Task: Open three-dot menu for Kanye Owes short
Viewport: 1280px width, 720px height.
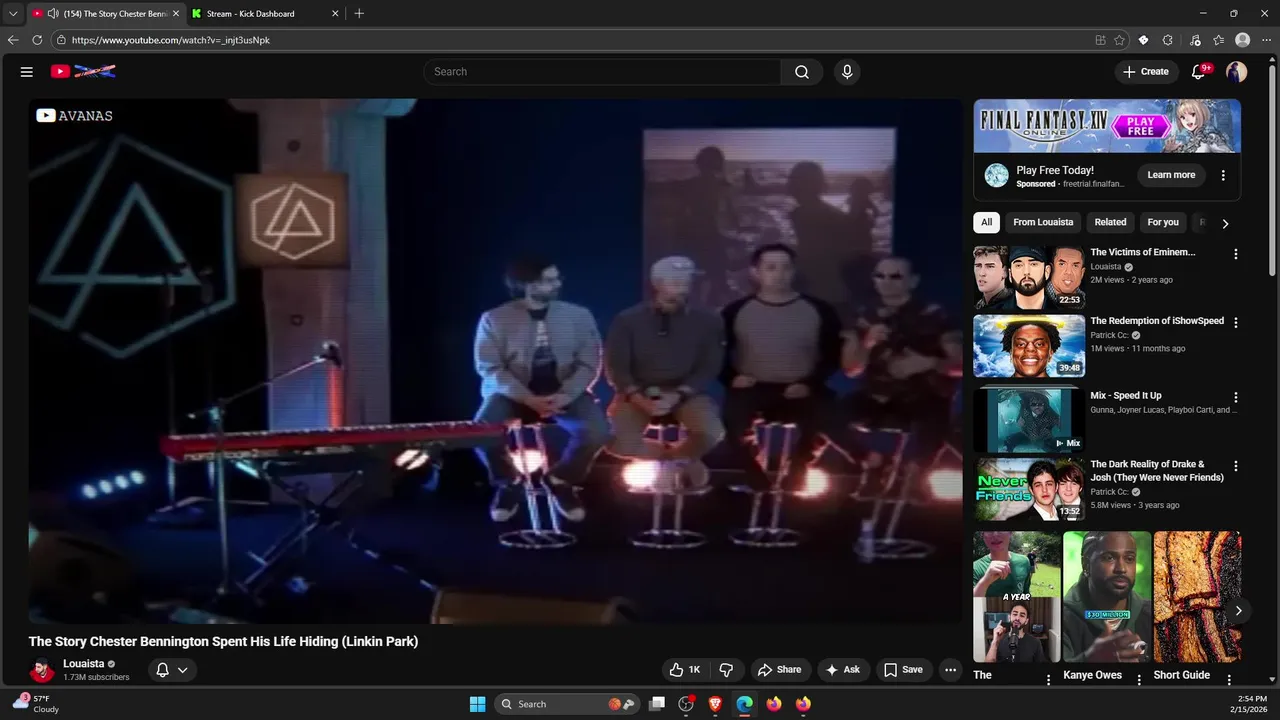Action: click(x=1139, y=680)
